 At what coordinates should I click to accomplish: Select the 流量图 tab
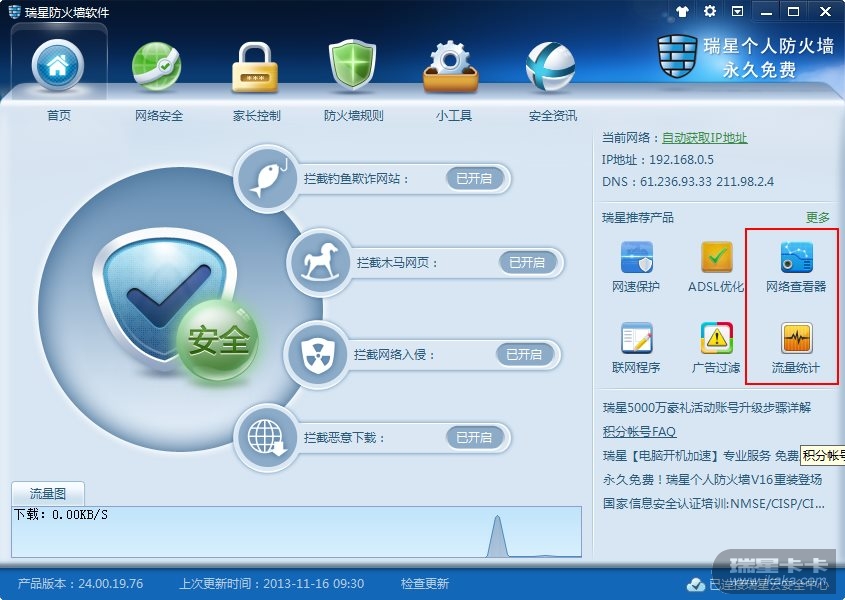[48, 493]
